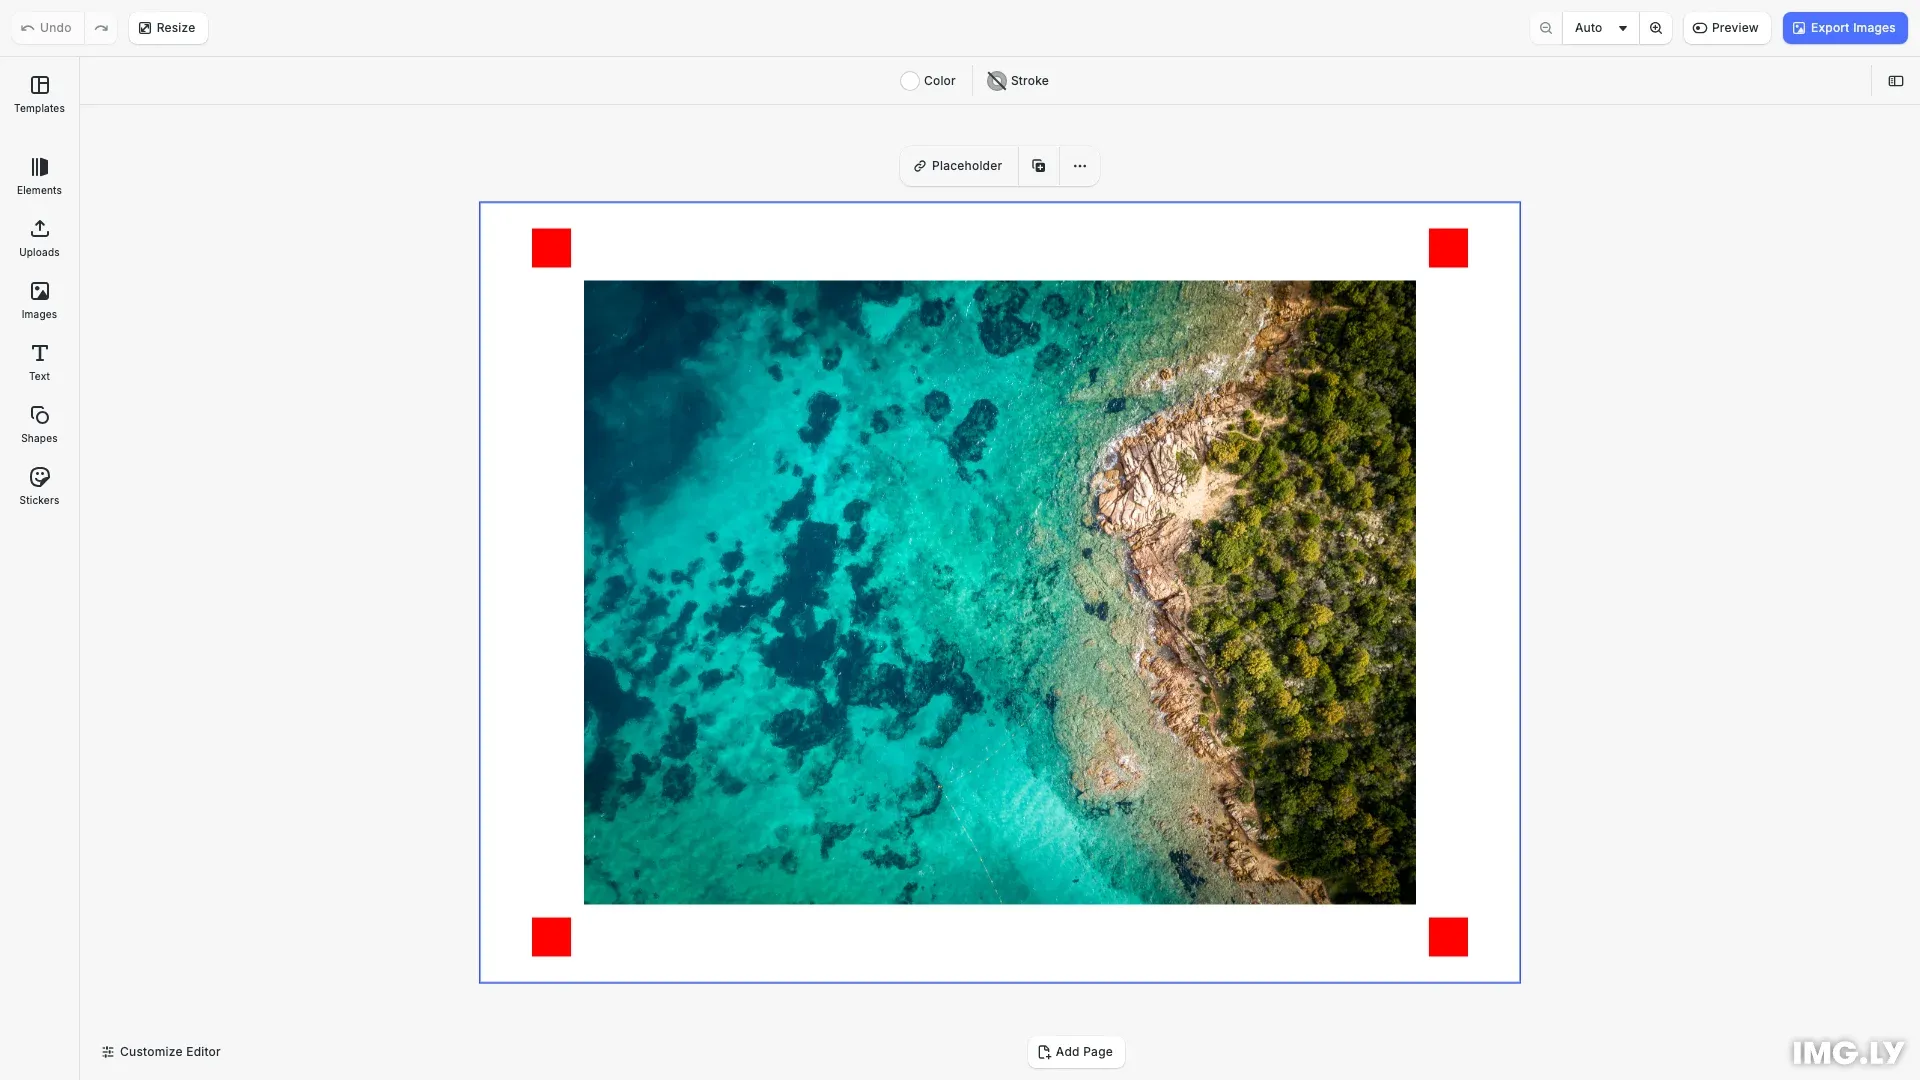Toggle Preview mode
The image size is (1920, 1080).
click(1726, 28)
